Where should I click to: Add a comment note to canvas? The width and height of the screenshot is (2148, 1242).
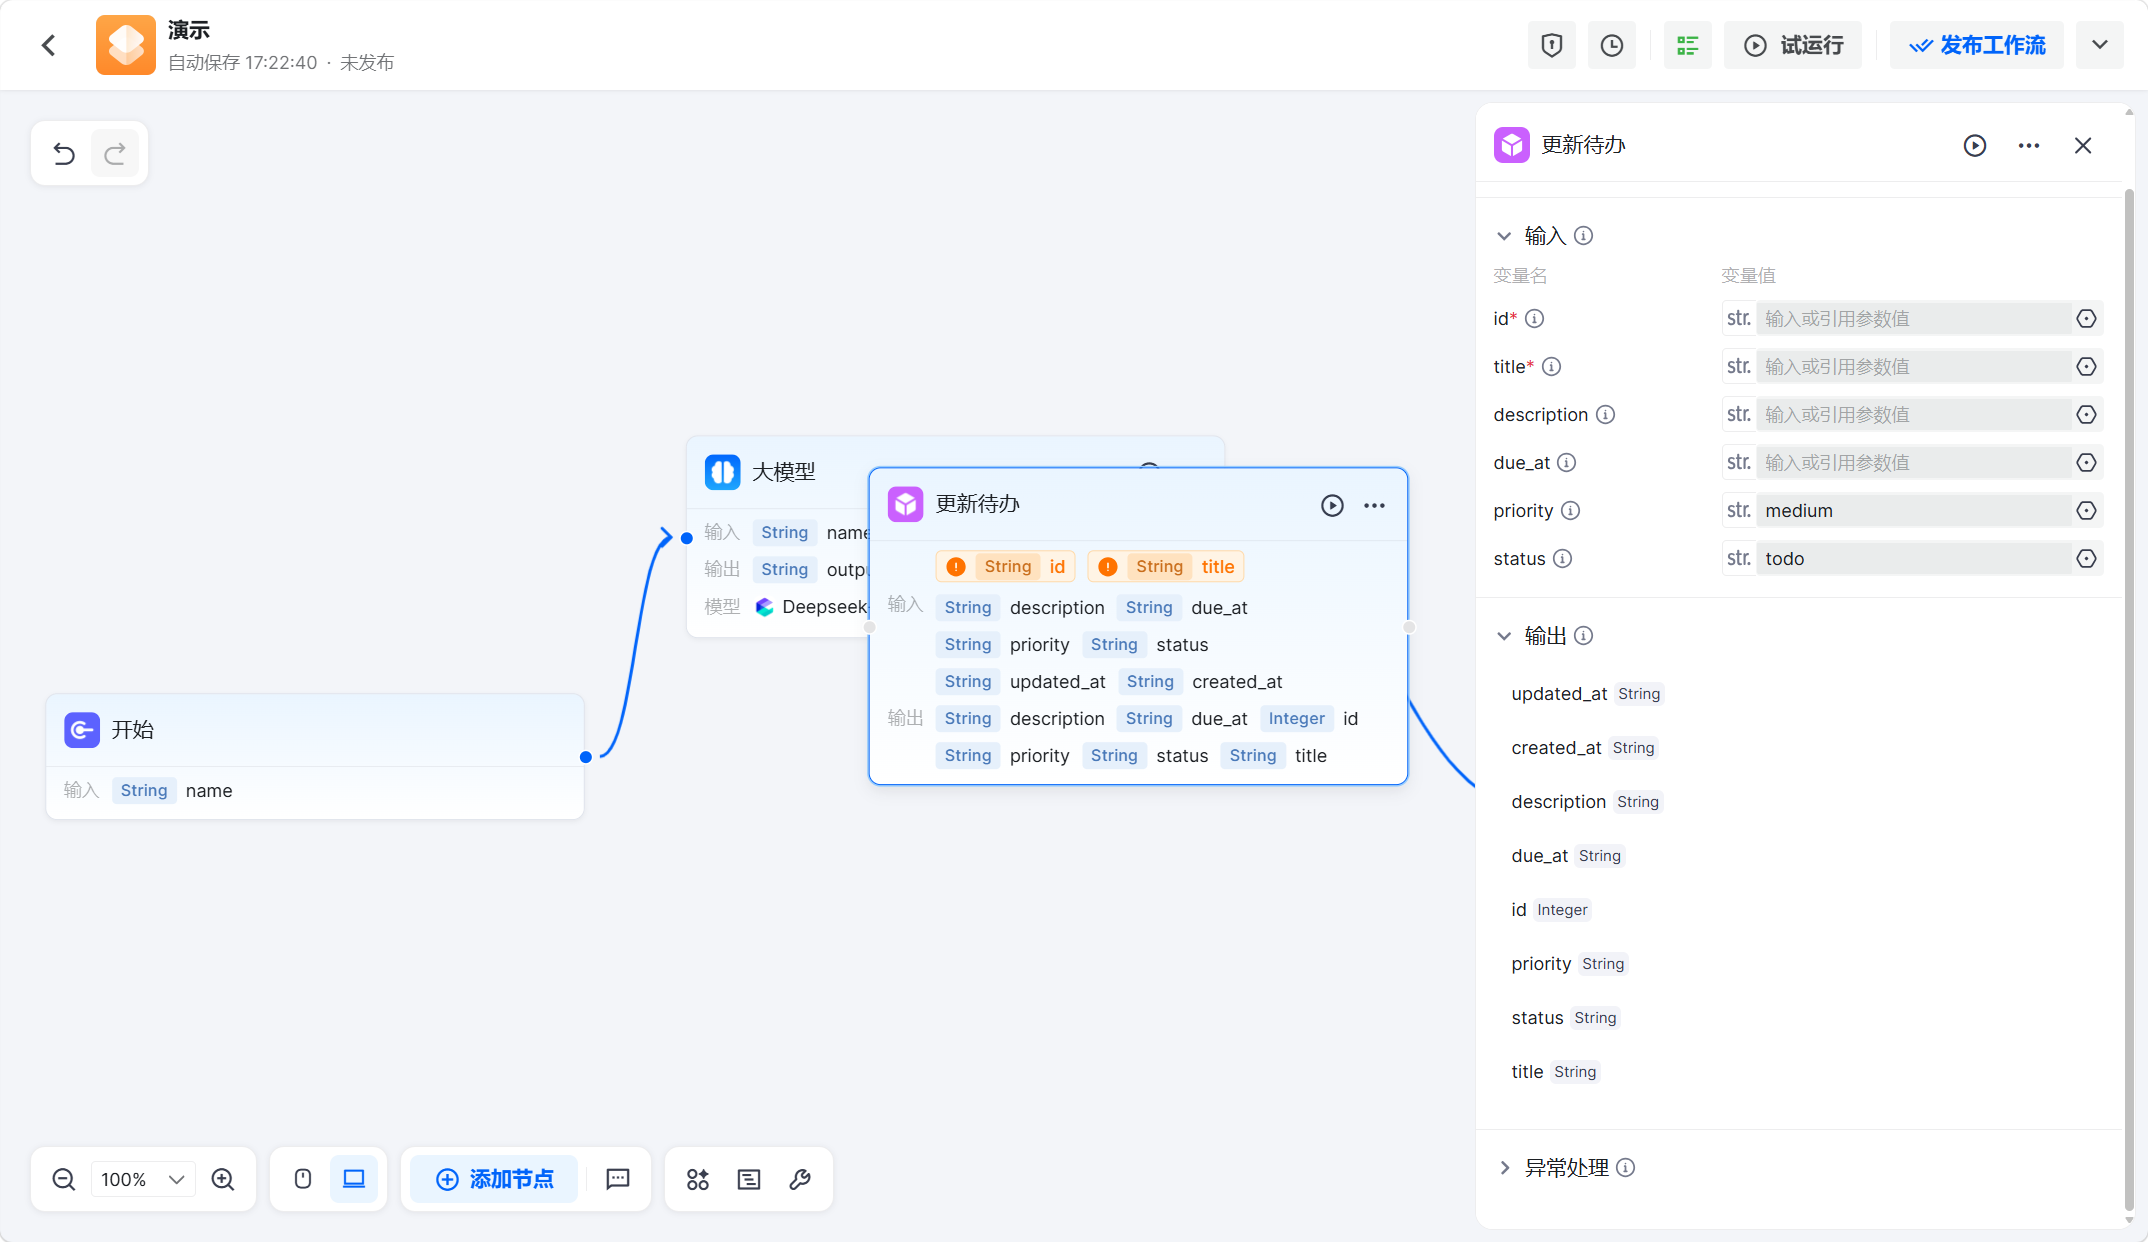click(618, 1180)
